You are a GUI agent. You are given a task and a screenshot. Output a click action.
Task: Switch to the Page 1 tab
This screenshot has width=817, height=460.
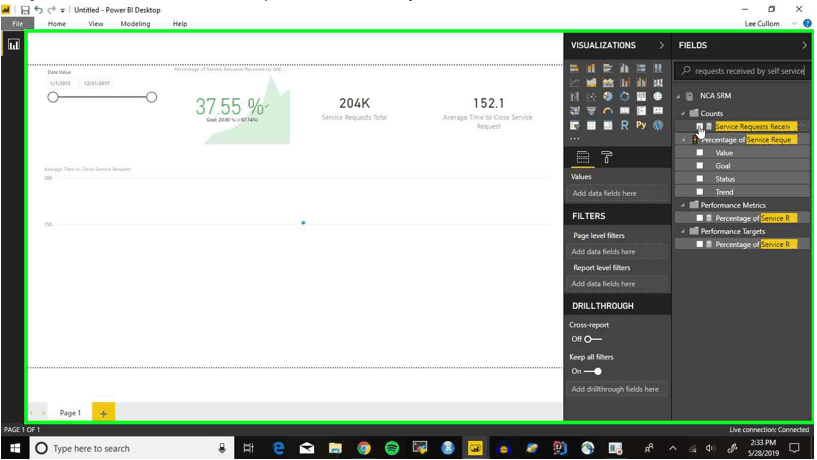point(70,413)
